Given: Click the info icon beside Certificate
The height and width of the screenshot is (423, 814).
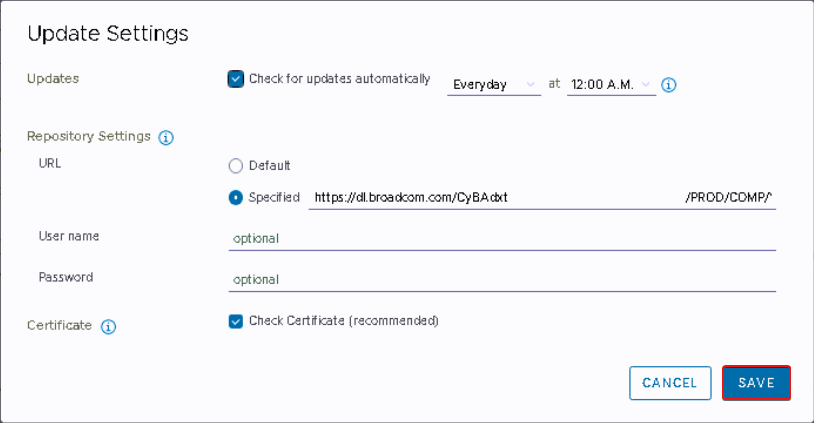Looking at the screenshot, I should [x=108, y=326].
